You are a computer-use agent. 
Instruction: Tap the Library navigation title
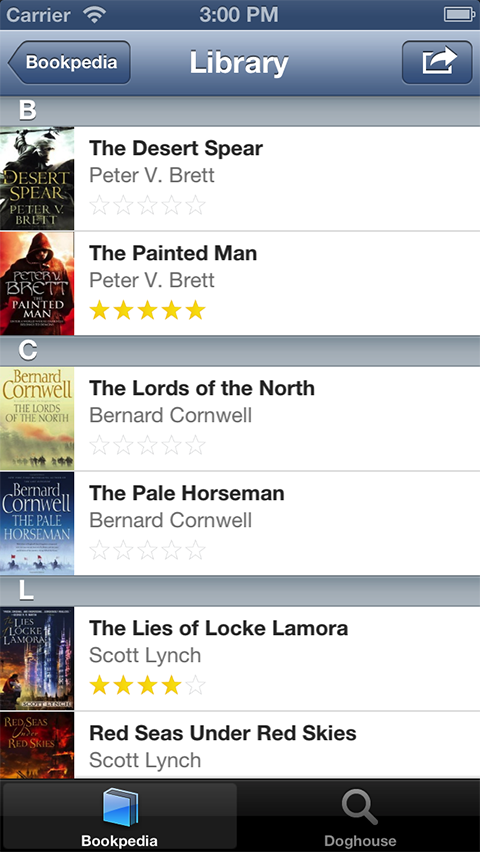(239, 63)
